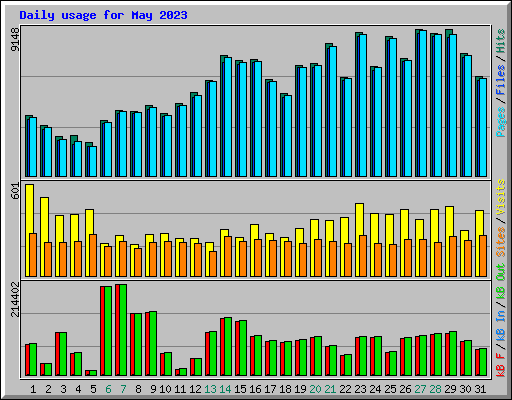
Task: Click the 214402 kB axis label
Action: click(15, 299)
